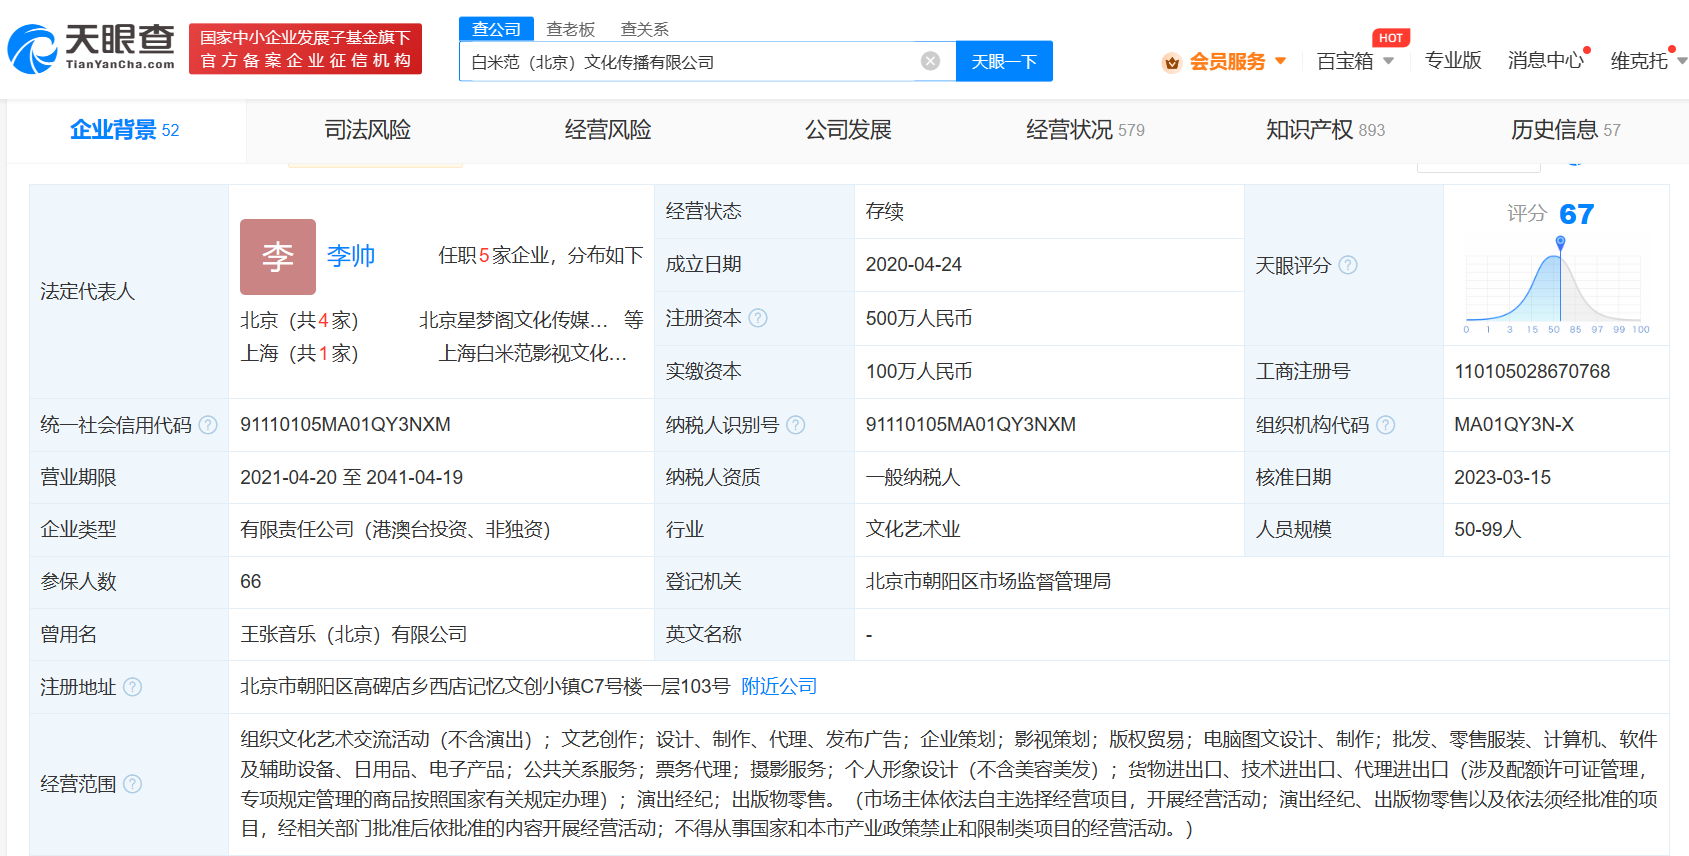This screenshot has width=1689, height=856.
Task: Click the TianYanCha logo
Action: pos(91,49)
